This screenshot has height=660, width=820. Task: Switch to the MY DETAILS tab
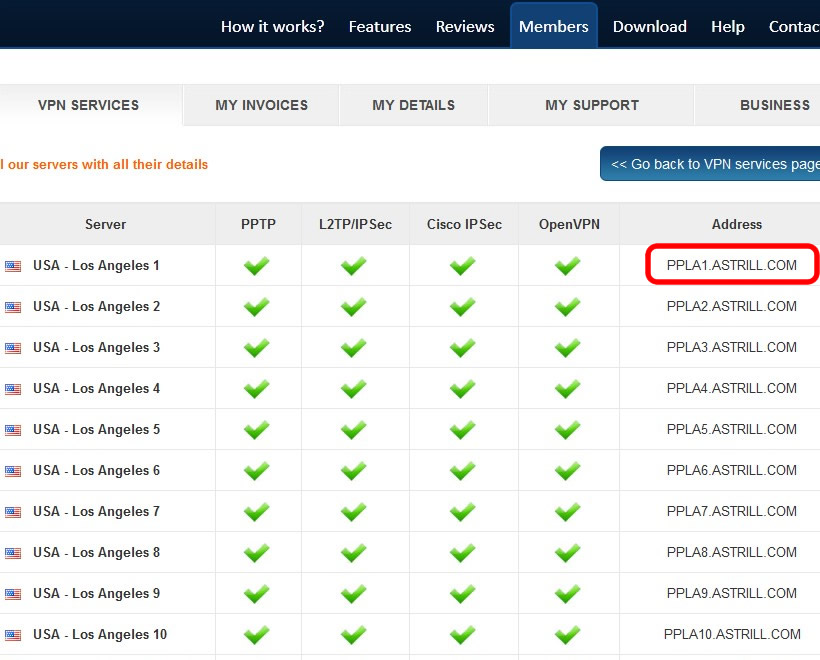413,105
